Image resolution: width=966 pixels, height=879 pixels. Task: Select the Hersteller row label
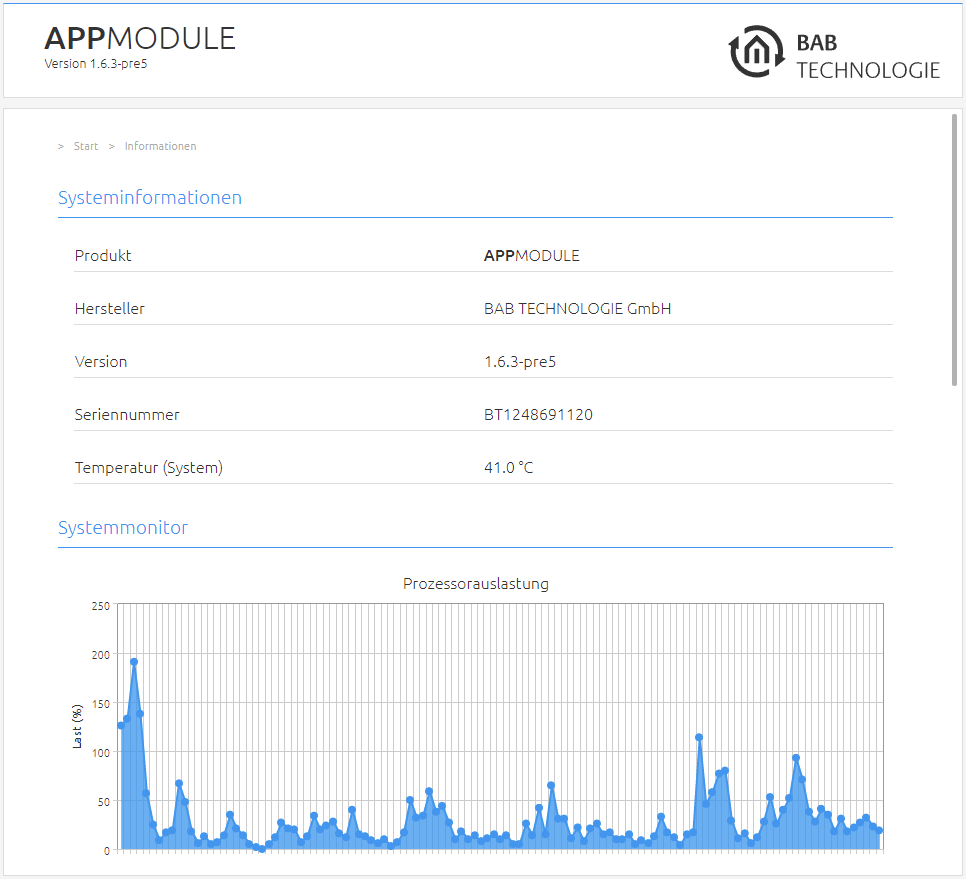coord(110,309)
